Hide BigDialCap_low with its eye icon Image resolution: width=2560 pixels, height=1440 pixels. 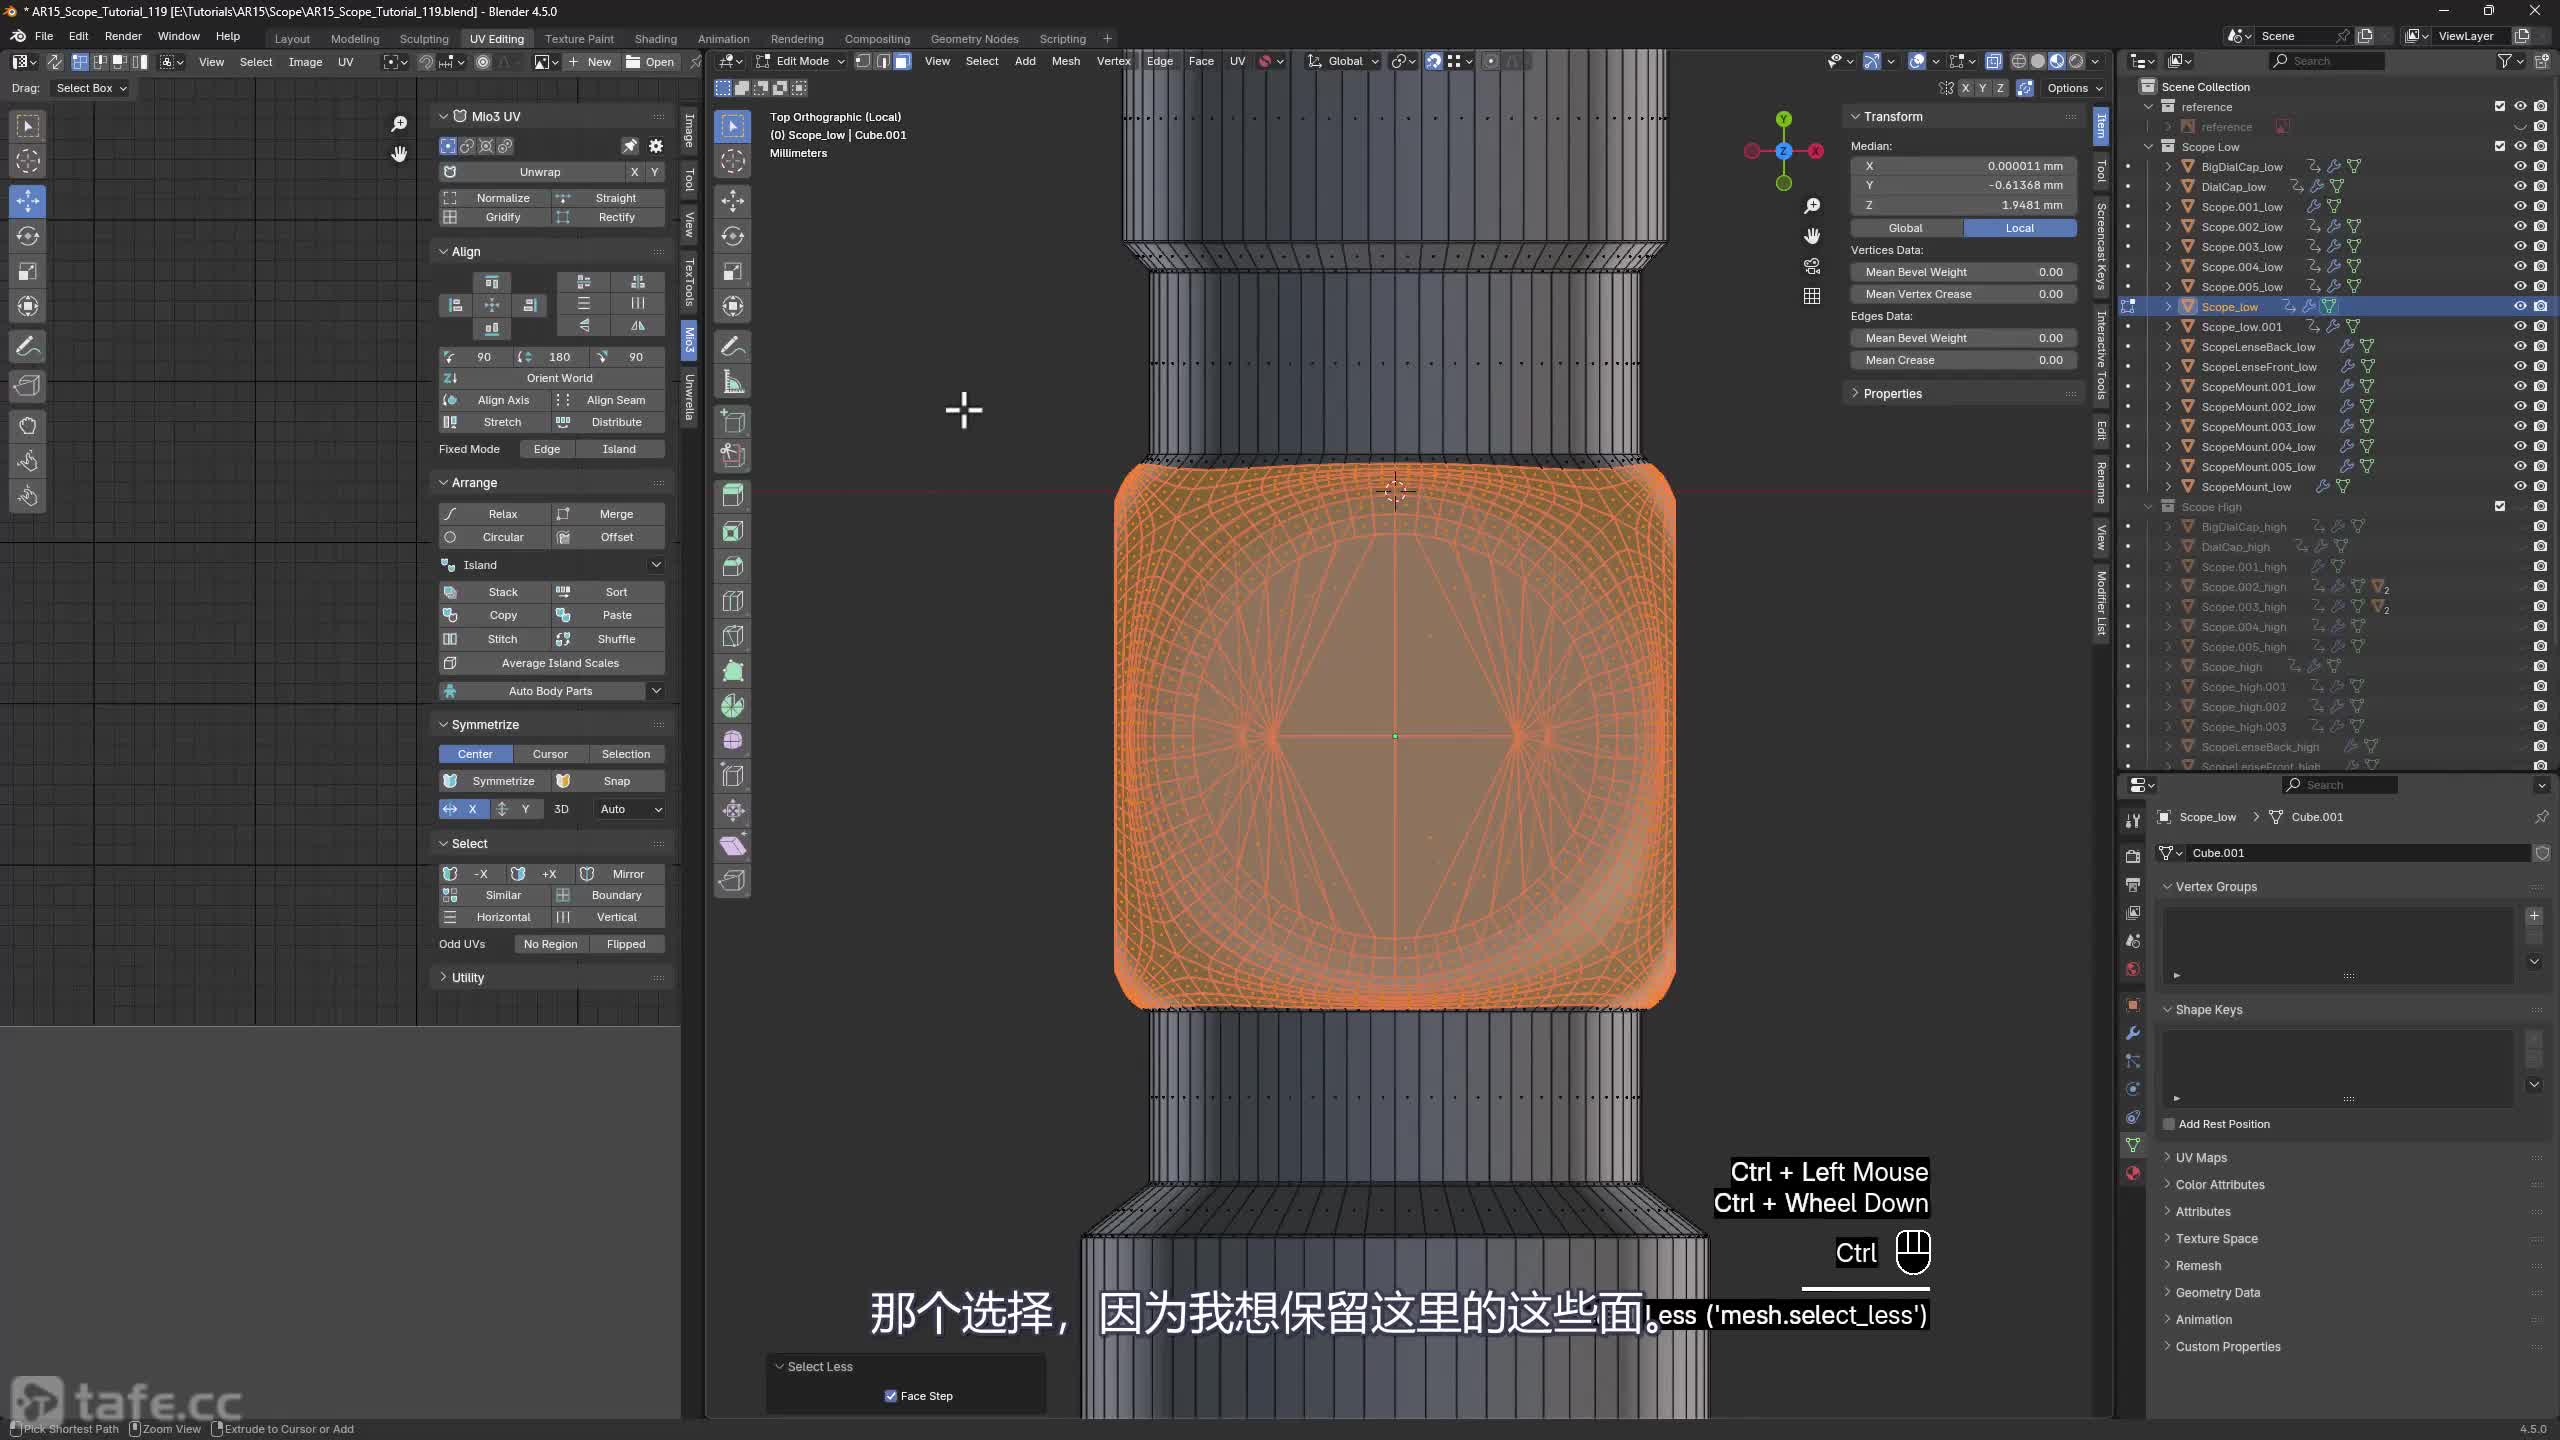tap(2520, 167)
